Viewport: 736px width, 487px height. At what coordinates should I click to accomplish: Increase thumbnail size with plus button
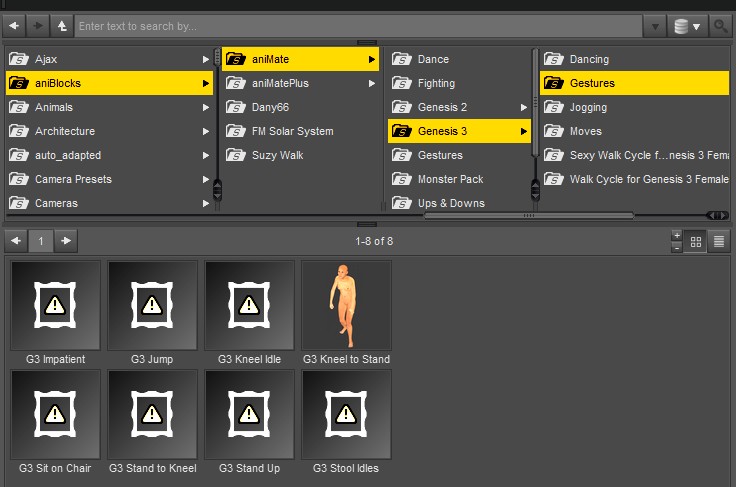tap(676, 236)
